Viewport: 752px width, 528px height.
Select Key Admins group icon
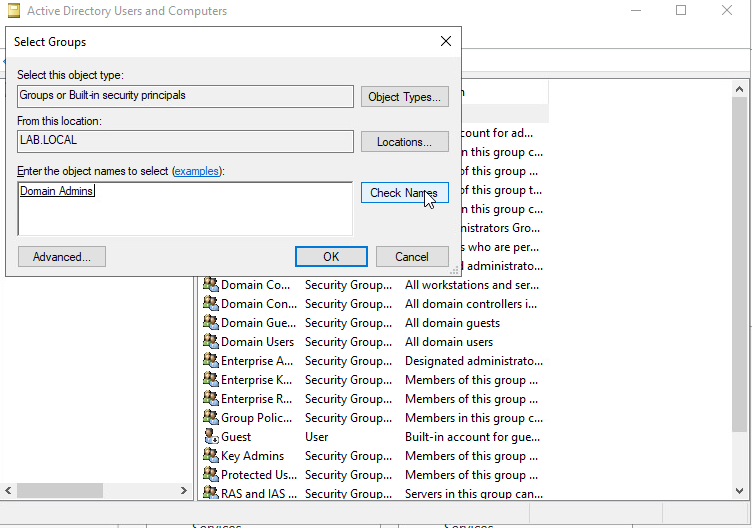click(x=211, y=455)
